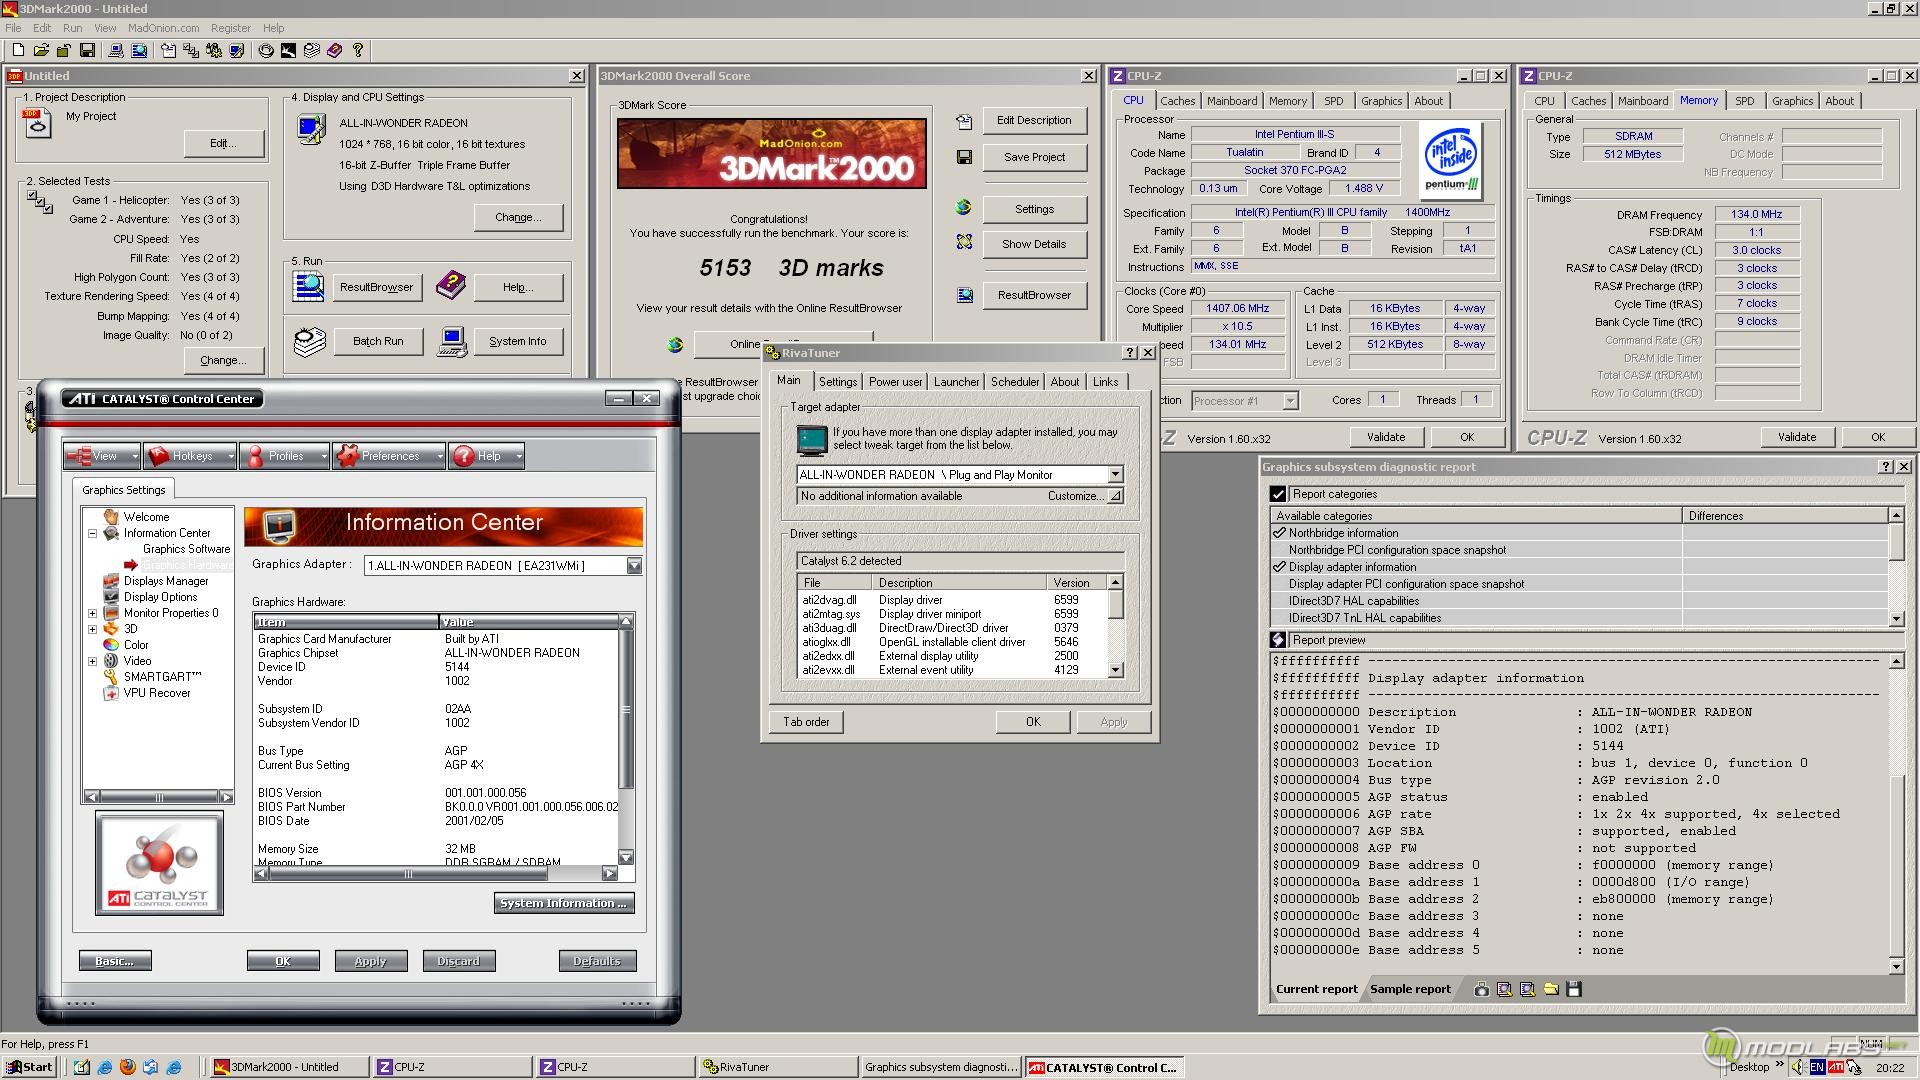Click the computer icon next to System Info

pos(452,341)
